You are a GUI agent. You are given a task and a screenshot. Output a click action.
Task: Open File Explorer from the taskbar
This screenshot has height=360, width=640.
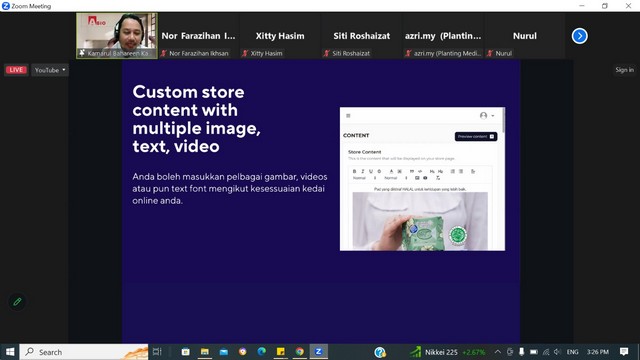[204, 351]
